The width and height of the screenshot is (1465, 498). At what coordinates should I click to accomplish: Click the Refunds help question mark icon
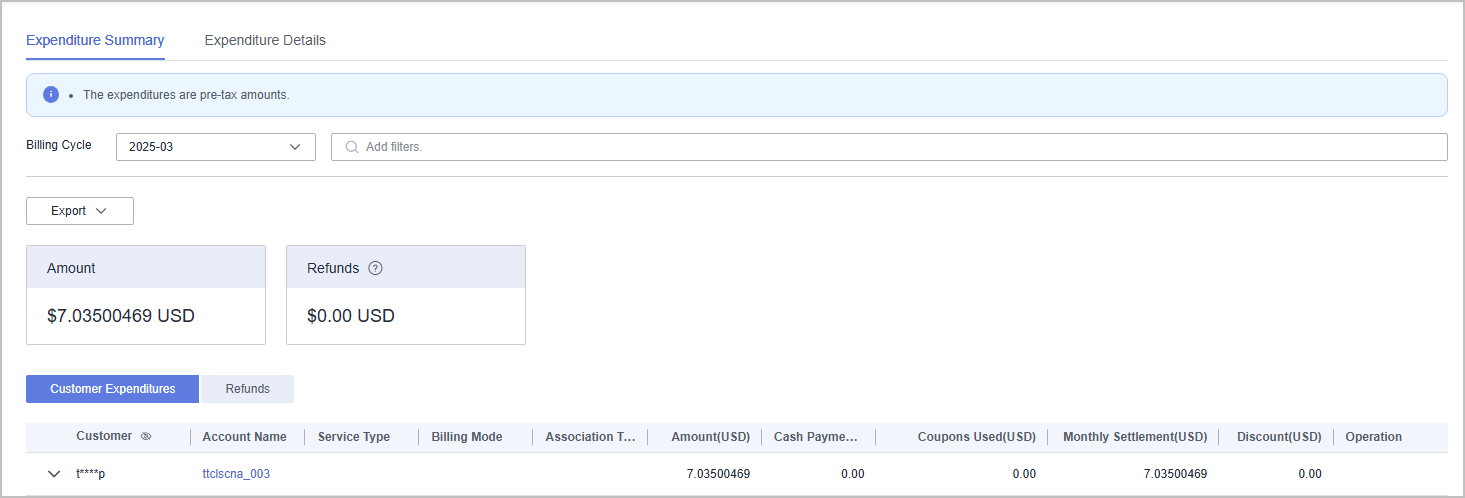(376, 268)
